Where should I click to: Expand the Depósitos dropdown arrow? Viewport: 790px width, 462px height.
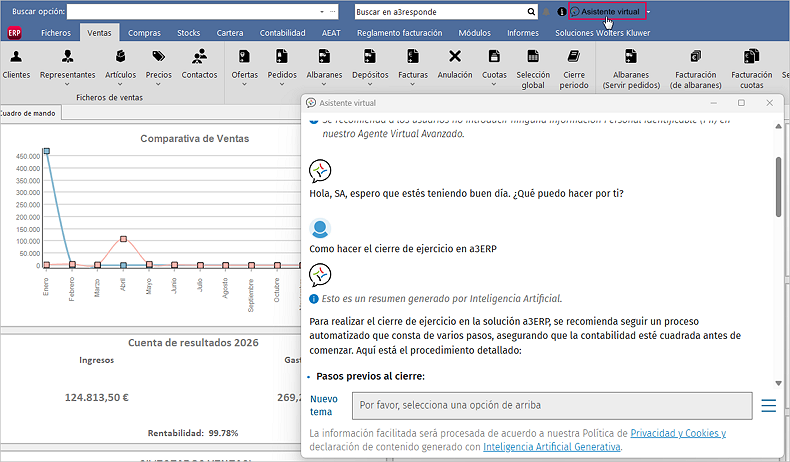pos(370,85)
